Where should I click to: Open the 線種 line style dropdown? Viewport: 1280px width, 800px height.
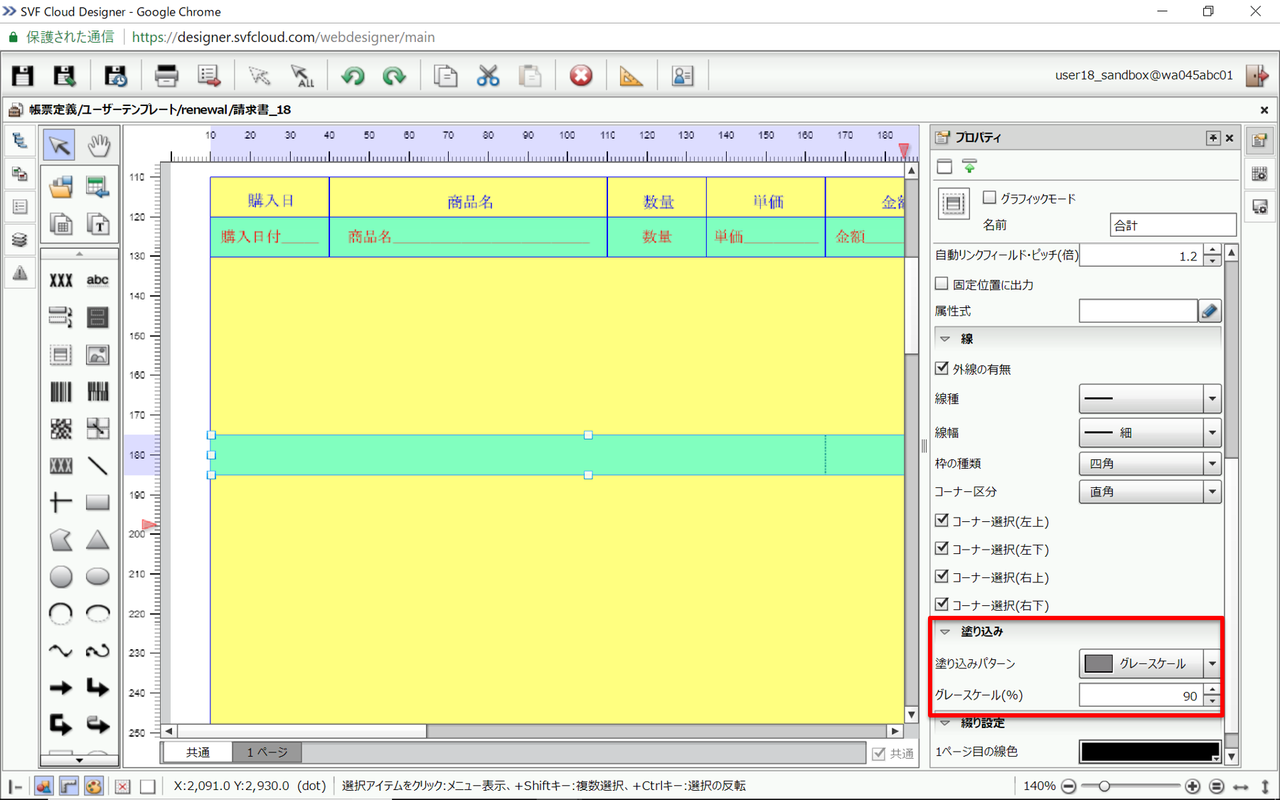click(1150, 399)
